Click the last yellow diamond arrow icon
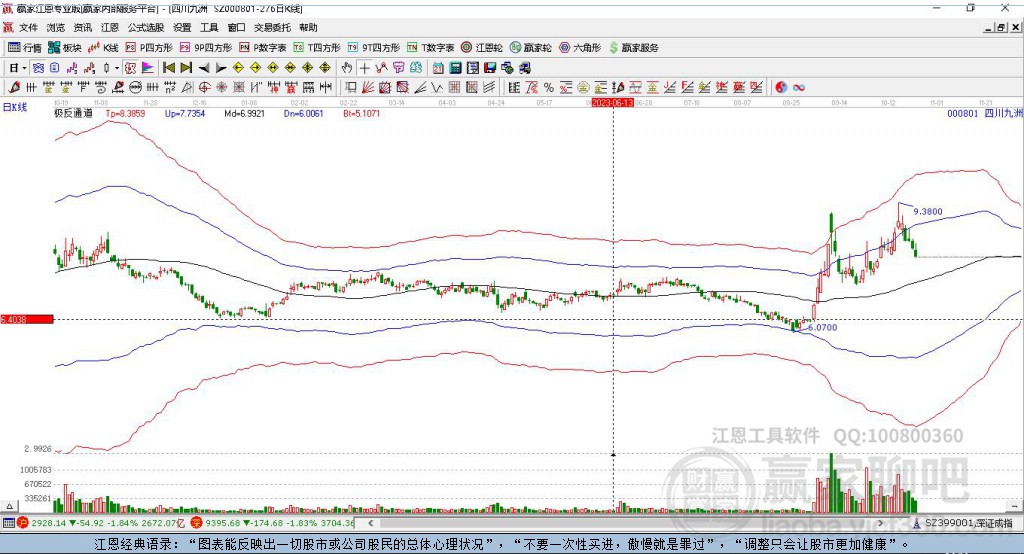 325,68
